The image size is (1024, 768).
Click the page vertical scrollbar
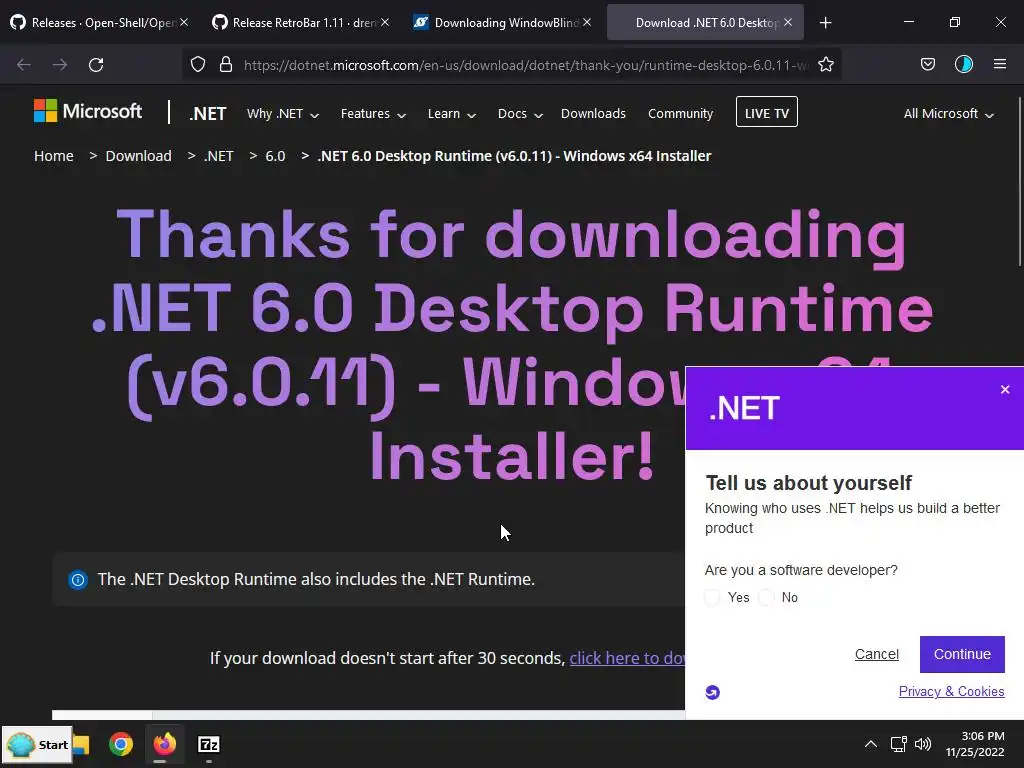(1019, 182)
